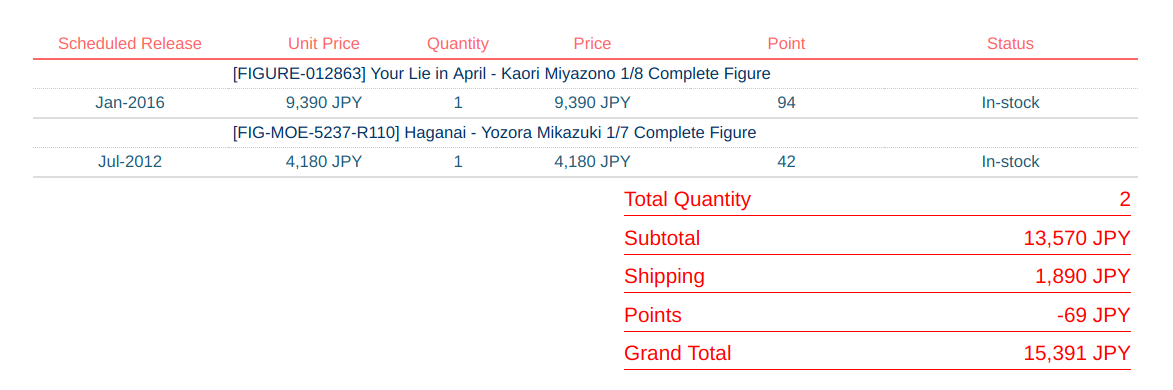Viewport: 1173px width, 390px height.
Task: Select the Quantity column header
Action: coord(458,43)
